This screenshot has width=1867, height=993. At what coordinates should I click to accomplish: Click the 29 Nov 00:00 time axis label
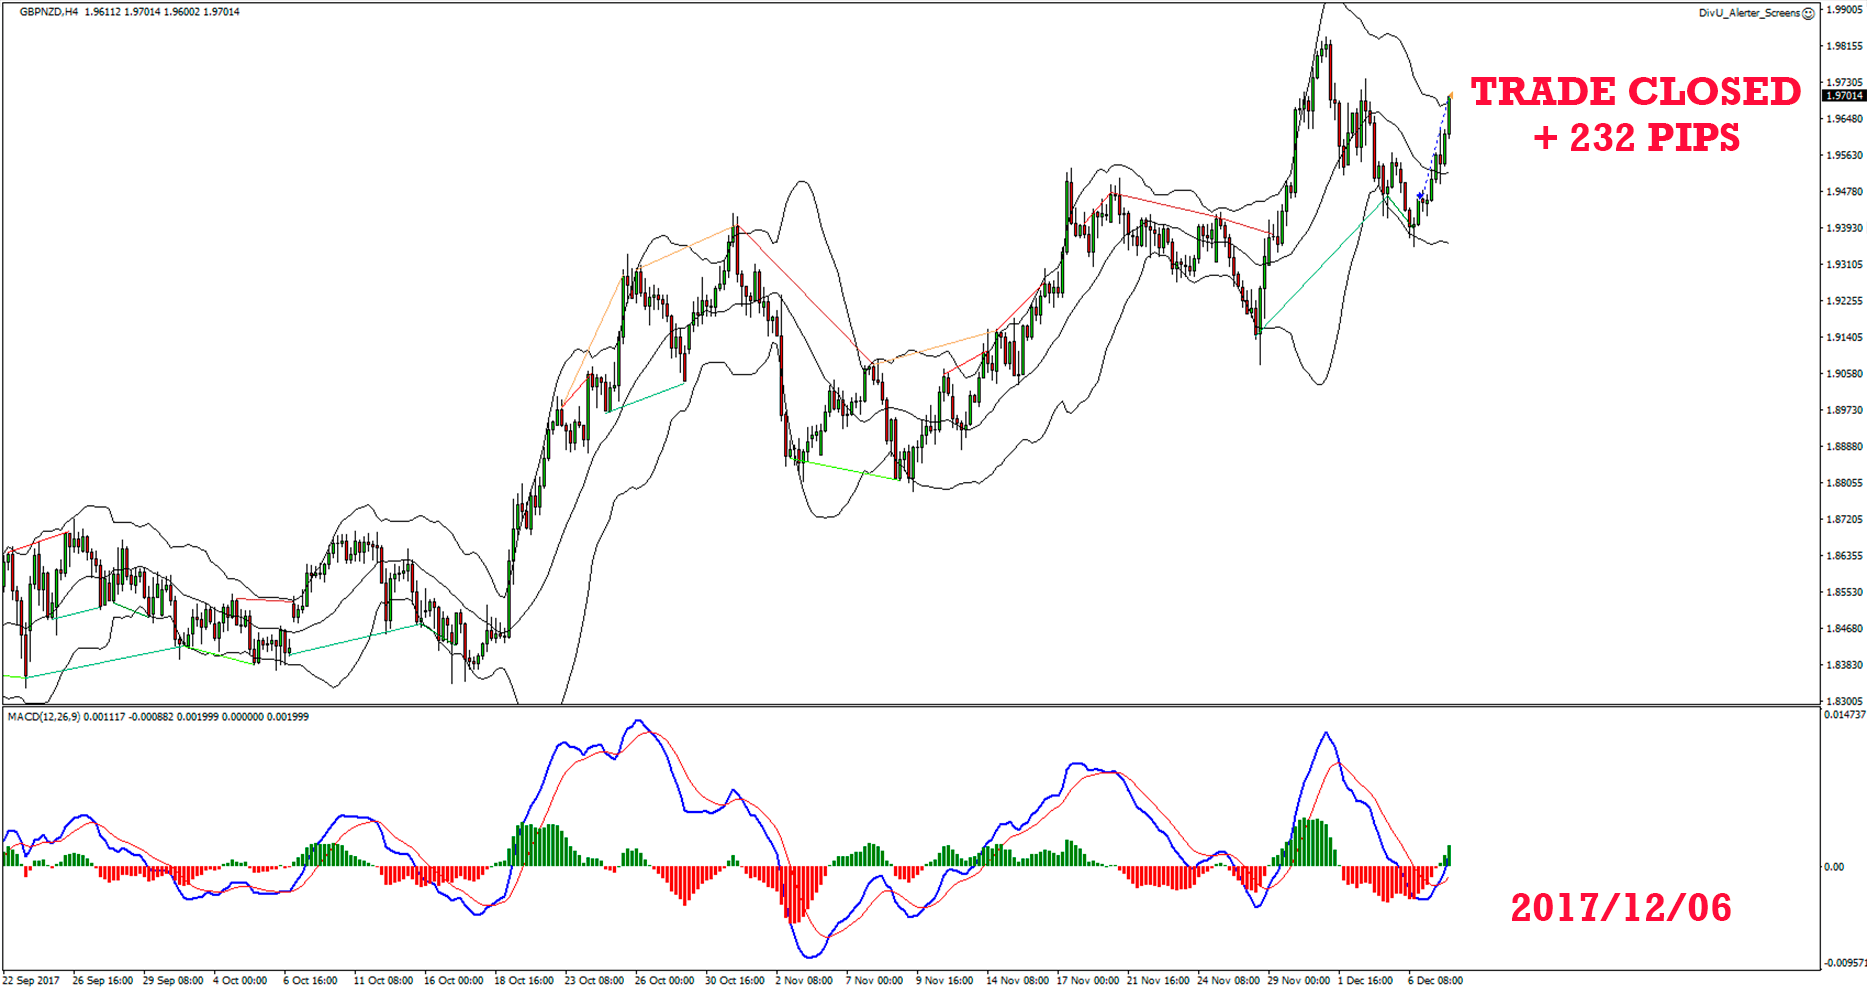(x=1298, y=981)
